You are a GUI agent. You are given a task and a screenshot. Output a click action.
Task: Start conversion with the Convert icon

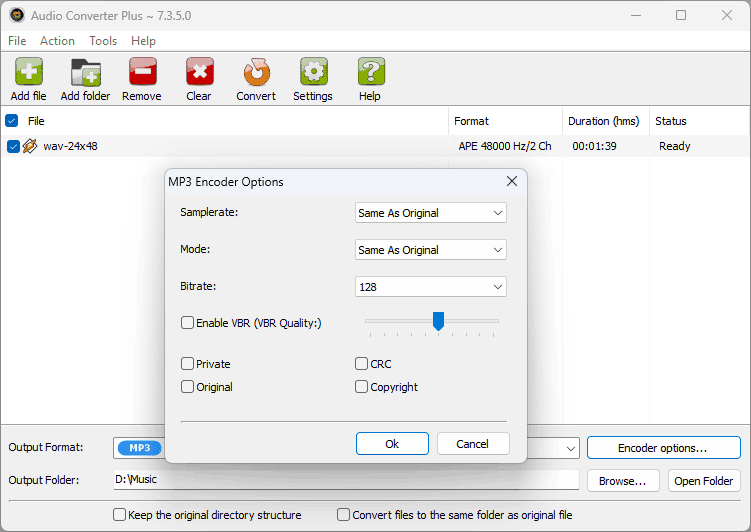pos(257,72)
